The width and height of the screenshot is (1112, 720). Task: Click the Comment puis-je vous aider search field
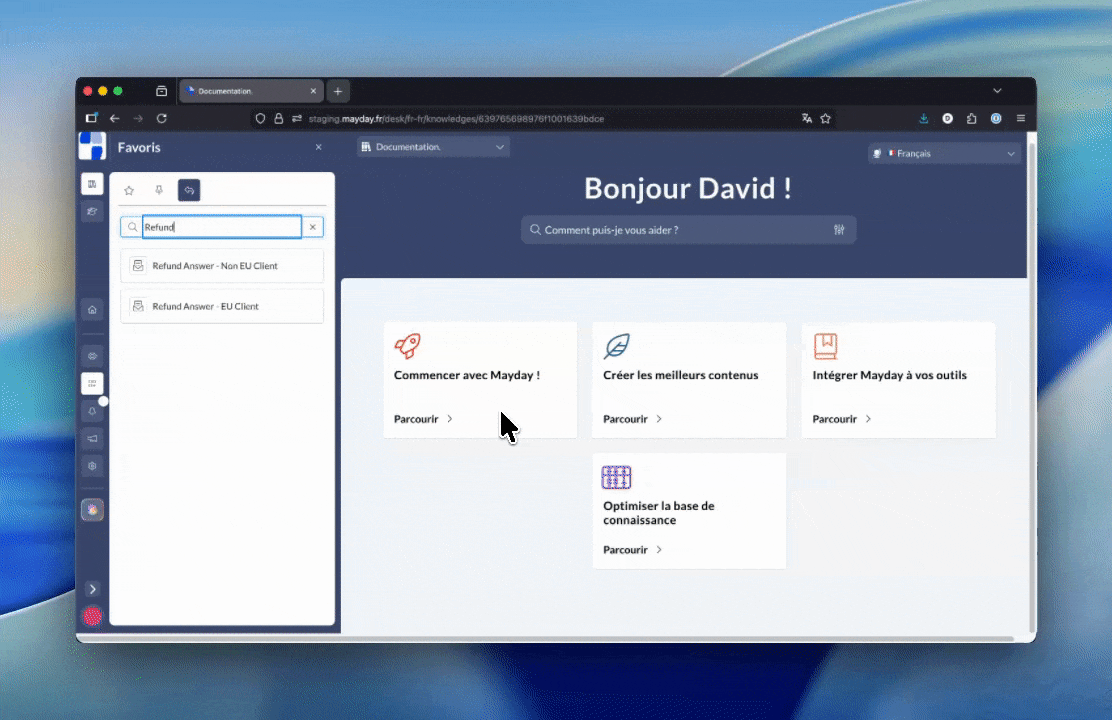pos(680,230)
